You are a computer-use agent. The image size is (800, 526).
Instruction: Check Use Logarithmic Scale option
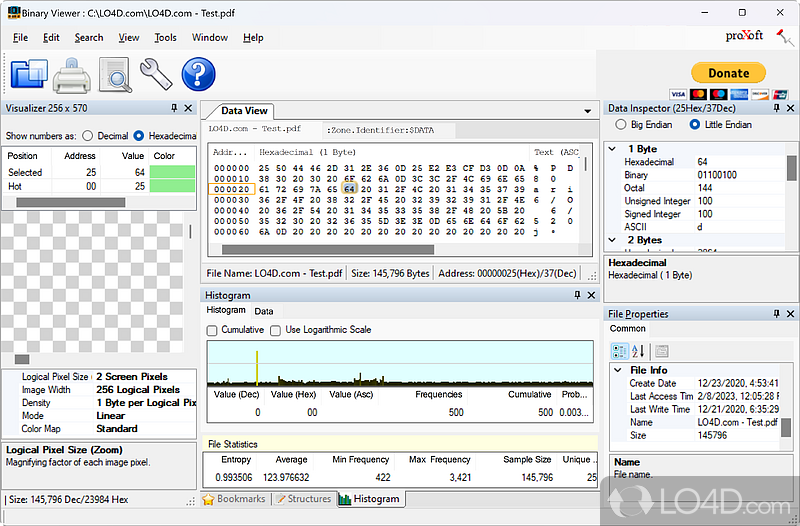point(277,330)
